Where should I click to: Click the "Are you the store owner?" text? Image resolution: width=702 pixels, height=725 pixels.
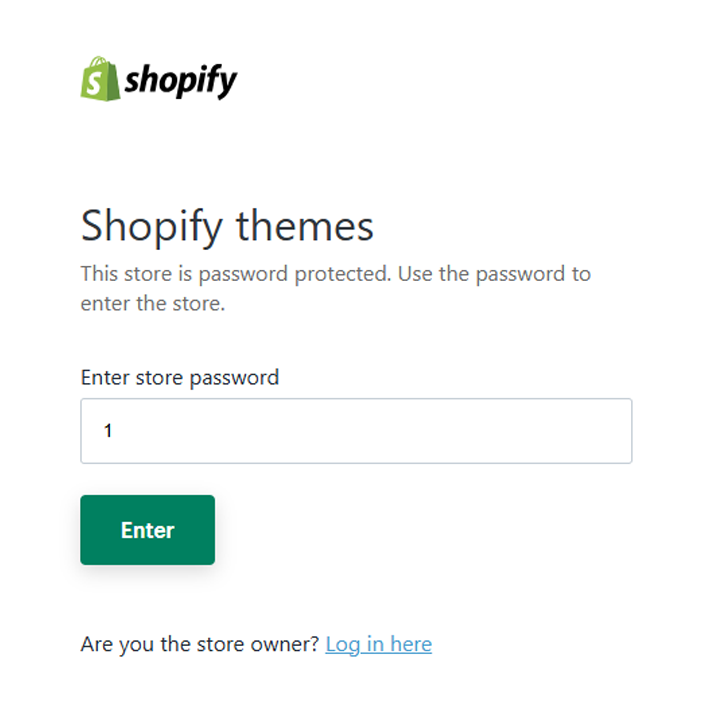[x=200, y=644]
